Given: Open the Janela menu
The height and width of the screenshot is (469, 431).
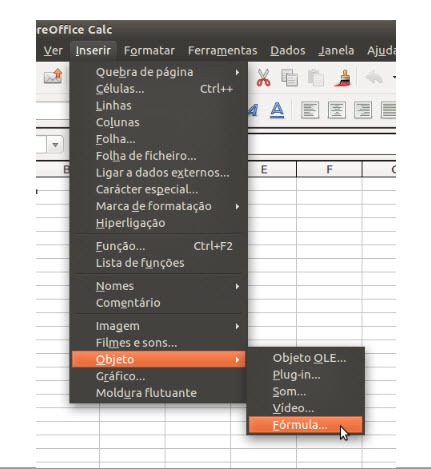Looking at the screenshot, I should pyautogui.click(x=336, y=50).
